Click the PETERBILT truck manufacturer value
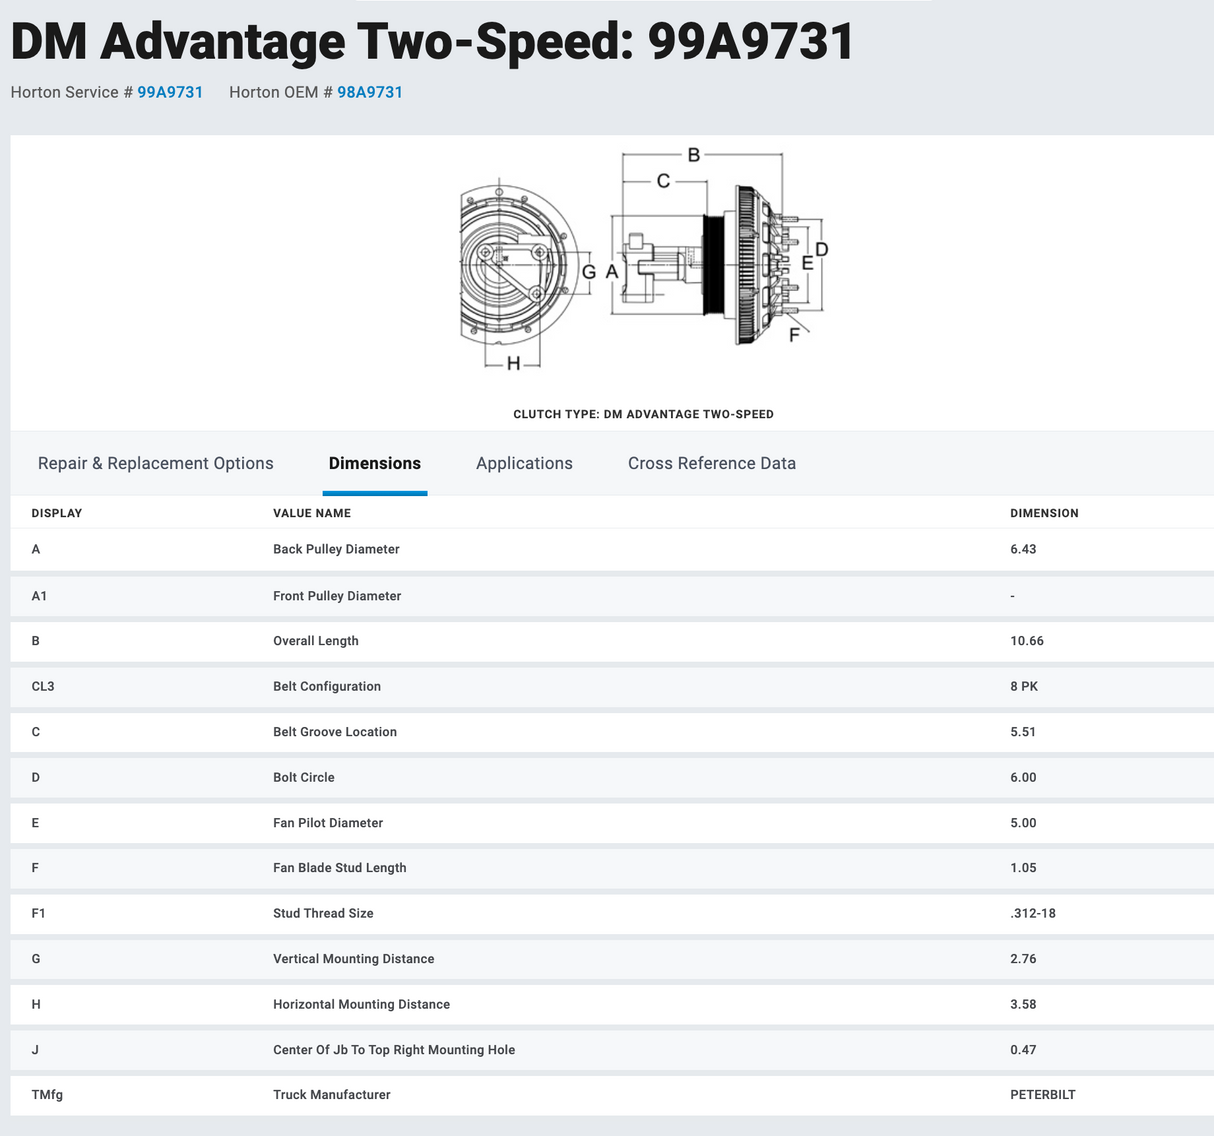Viewport: 1214px width, 1136px height. [1042, 1095]
